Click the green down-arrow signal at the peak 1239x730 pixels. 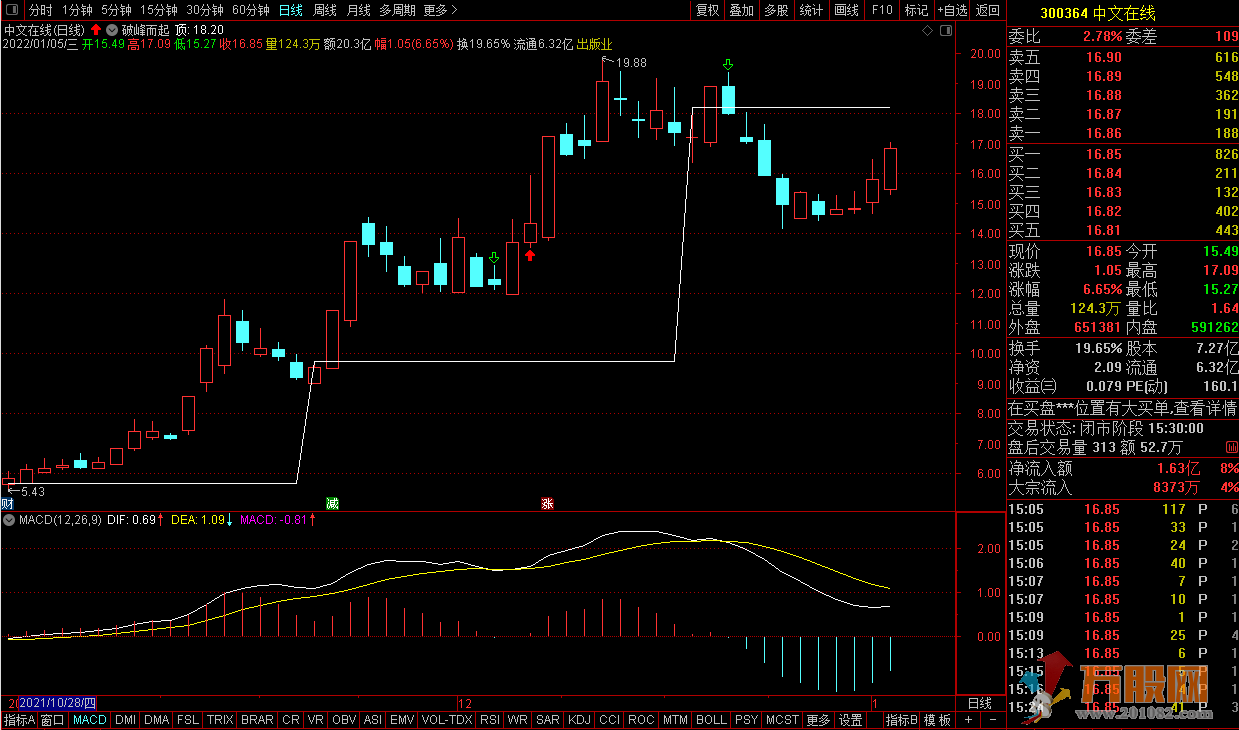(x=729, y=65)
